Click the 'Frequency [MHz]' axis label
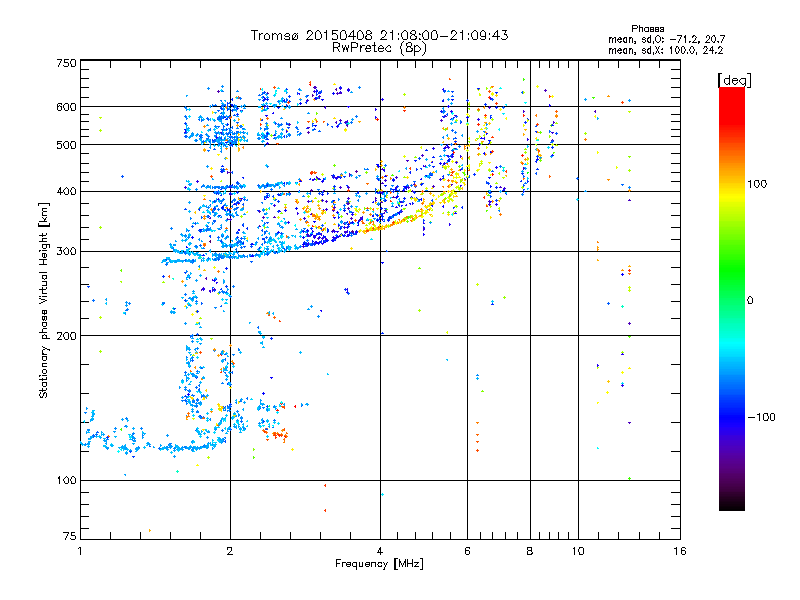Image resolution: width=800 pixels, height=600 pixels. point(379,563)
